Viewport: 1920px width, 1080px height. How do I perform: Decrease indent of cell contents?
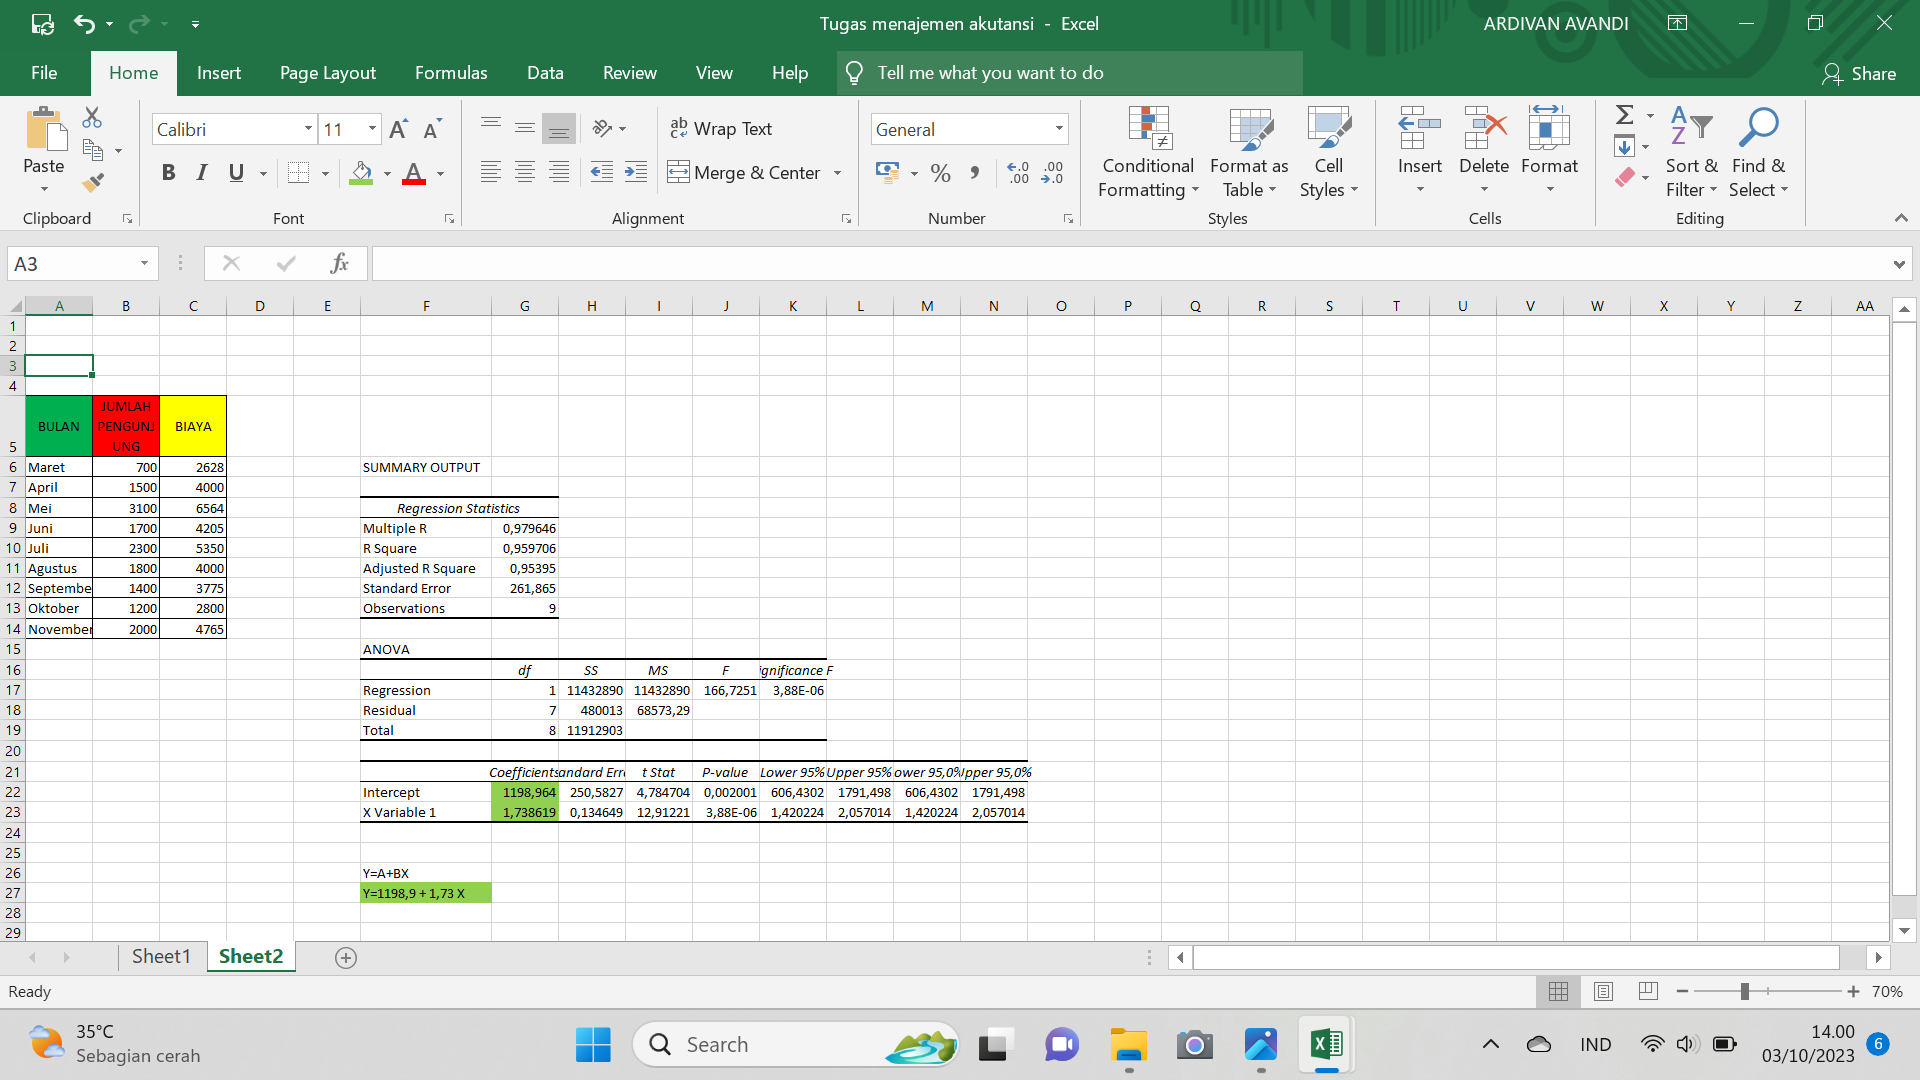pos(602,172)
